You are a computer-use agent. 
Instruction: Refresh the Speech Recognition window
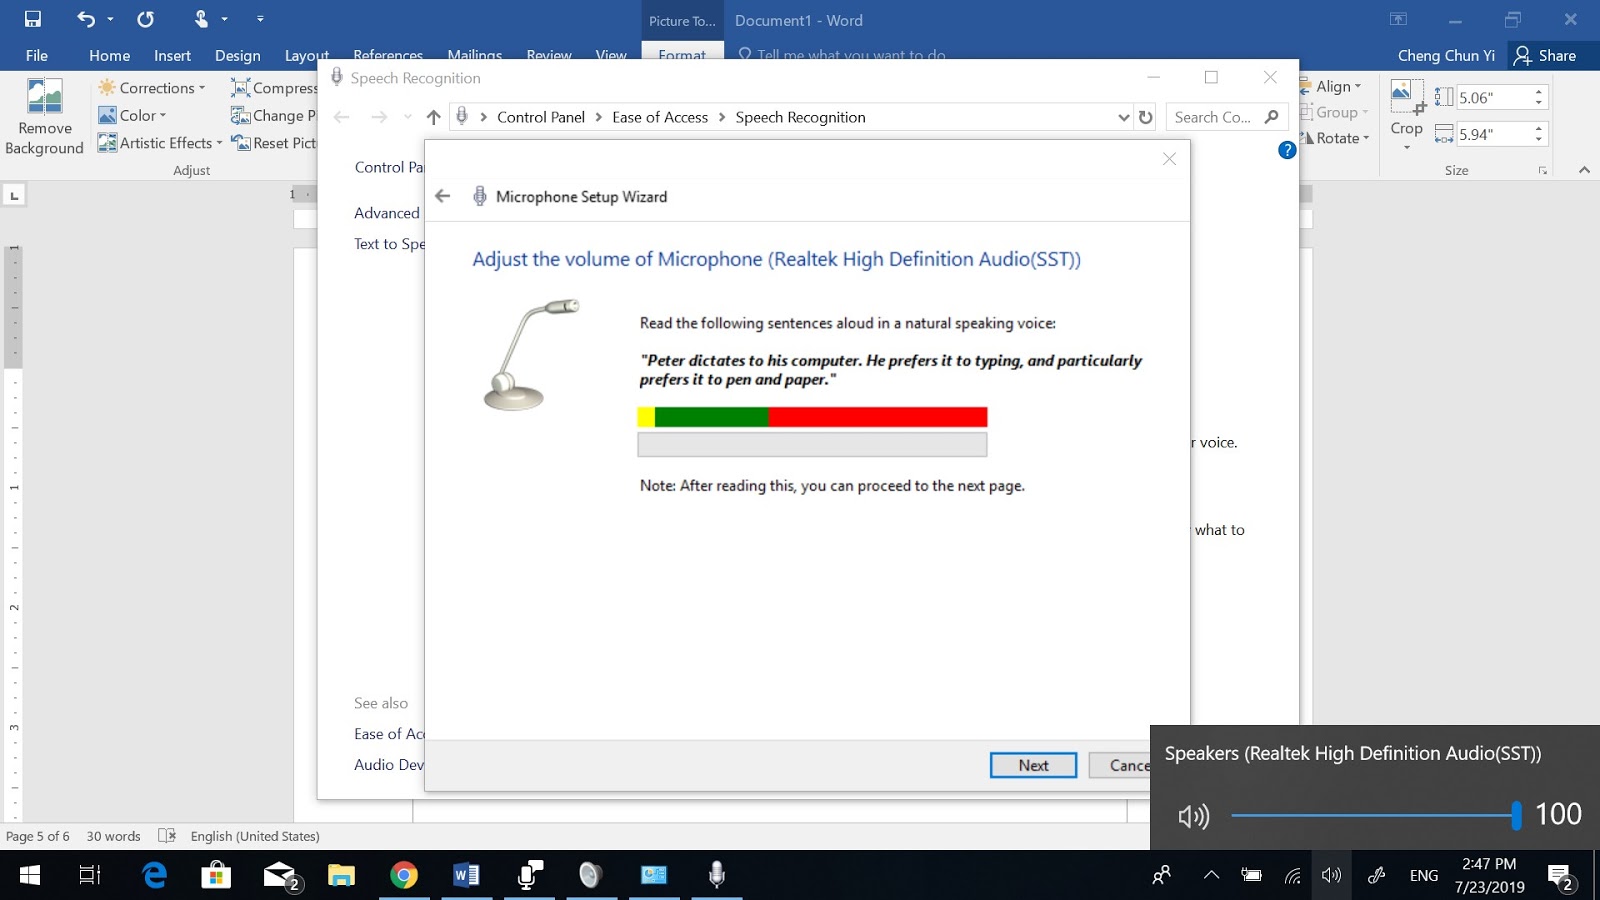point(1146,117)
